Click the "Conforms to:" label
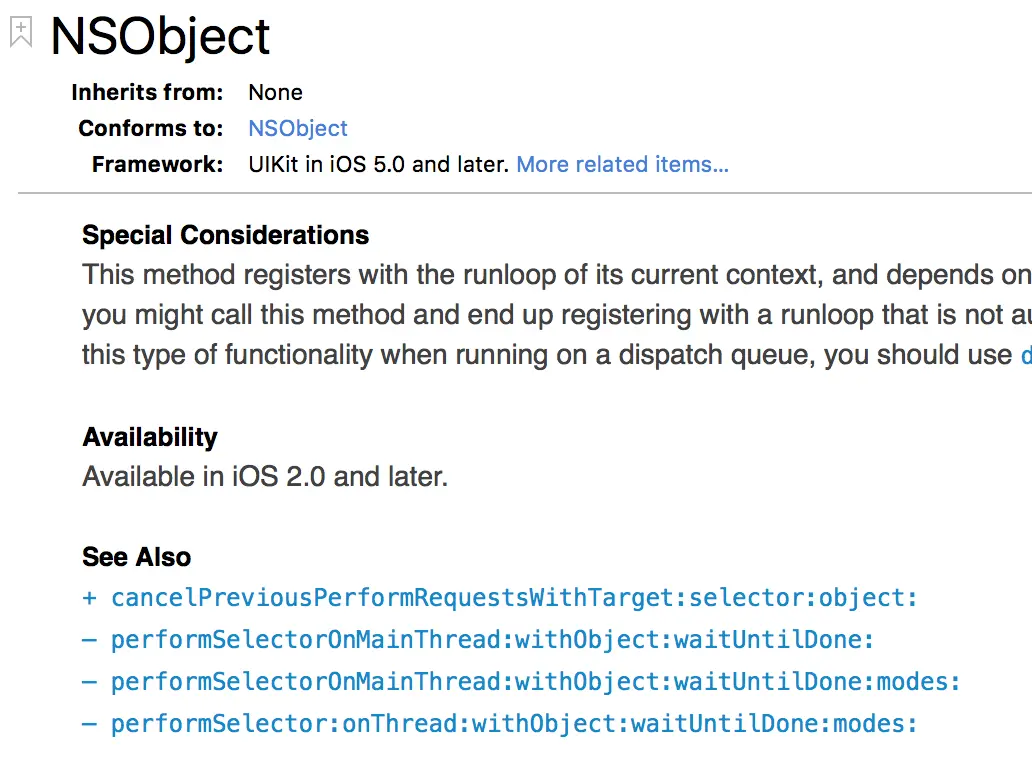 pyautogui.click(x=151, y=128)
